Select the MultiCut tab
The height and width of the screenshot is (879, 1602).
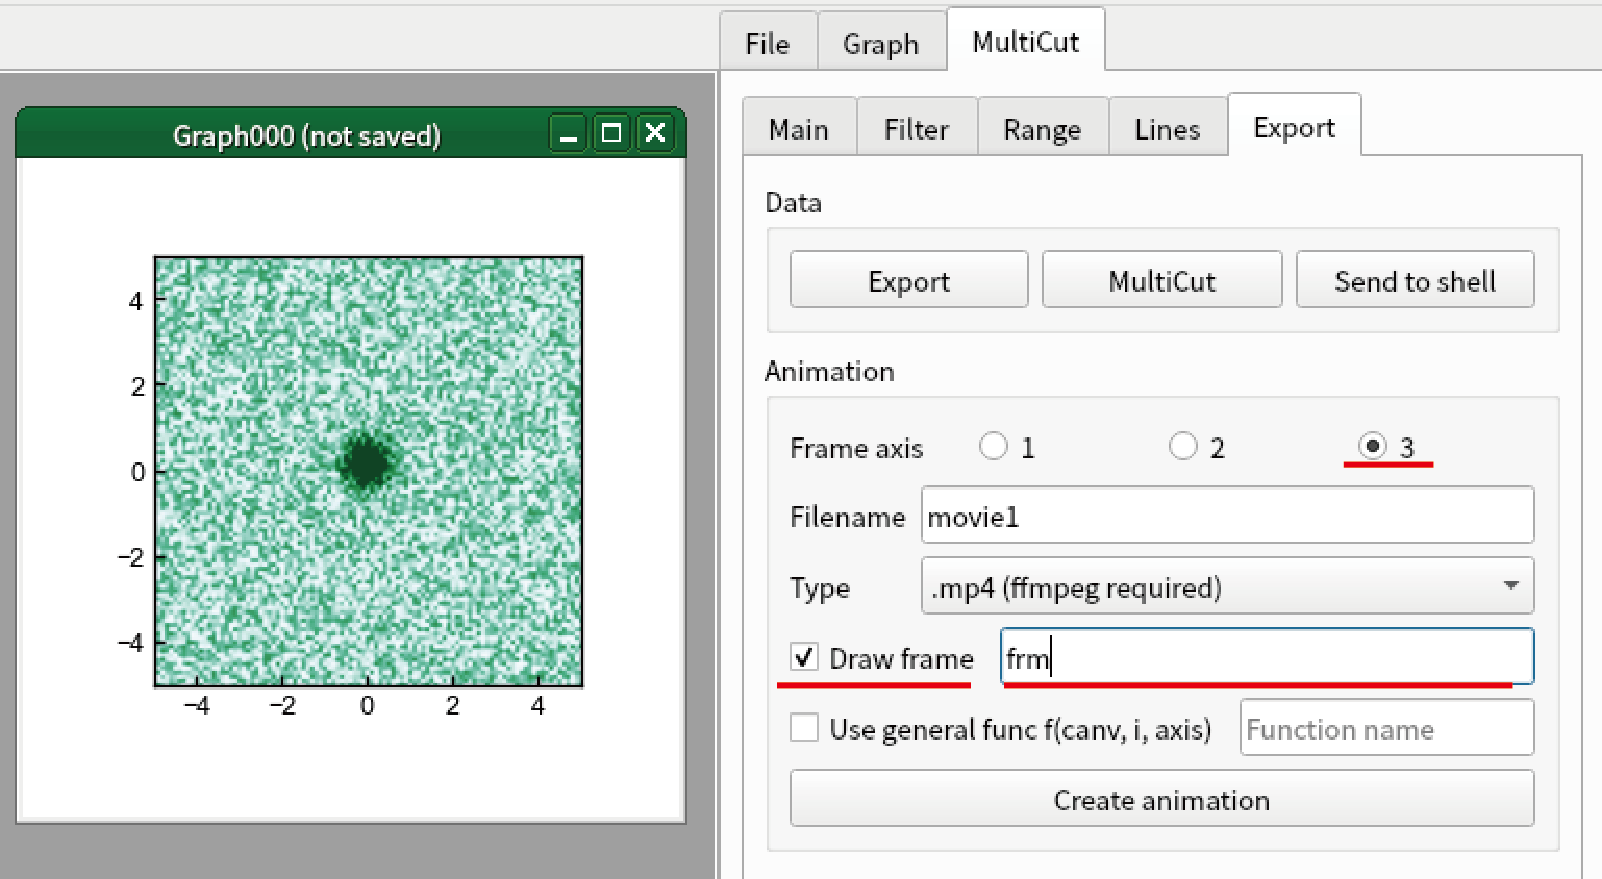tap(1026, 41)
